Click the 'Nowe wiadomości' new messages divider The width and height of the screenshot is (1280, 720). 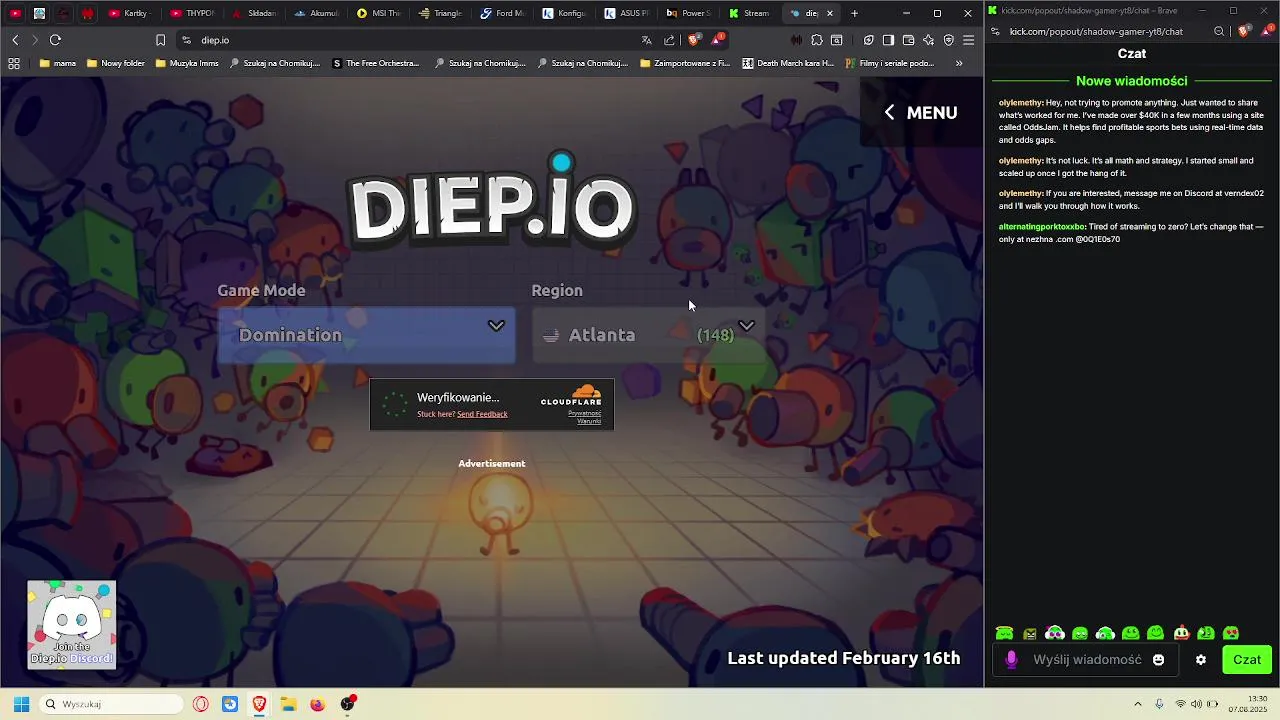pyautogui.click(x=1131, y=81)
